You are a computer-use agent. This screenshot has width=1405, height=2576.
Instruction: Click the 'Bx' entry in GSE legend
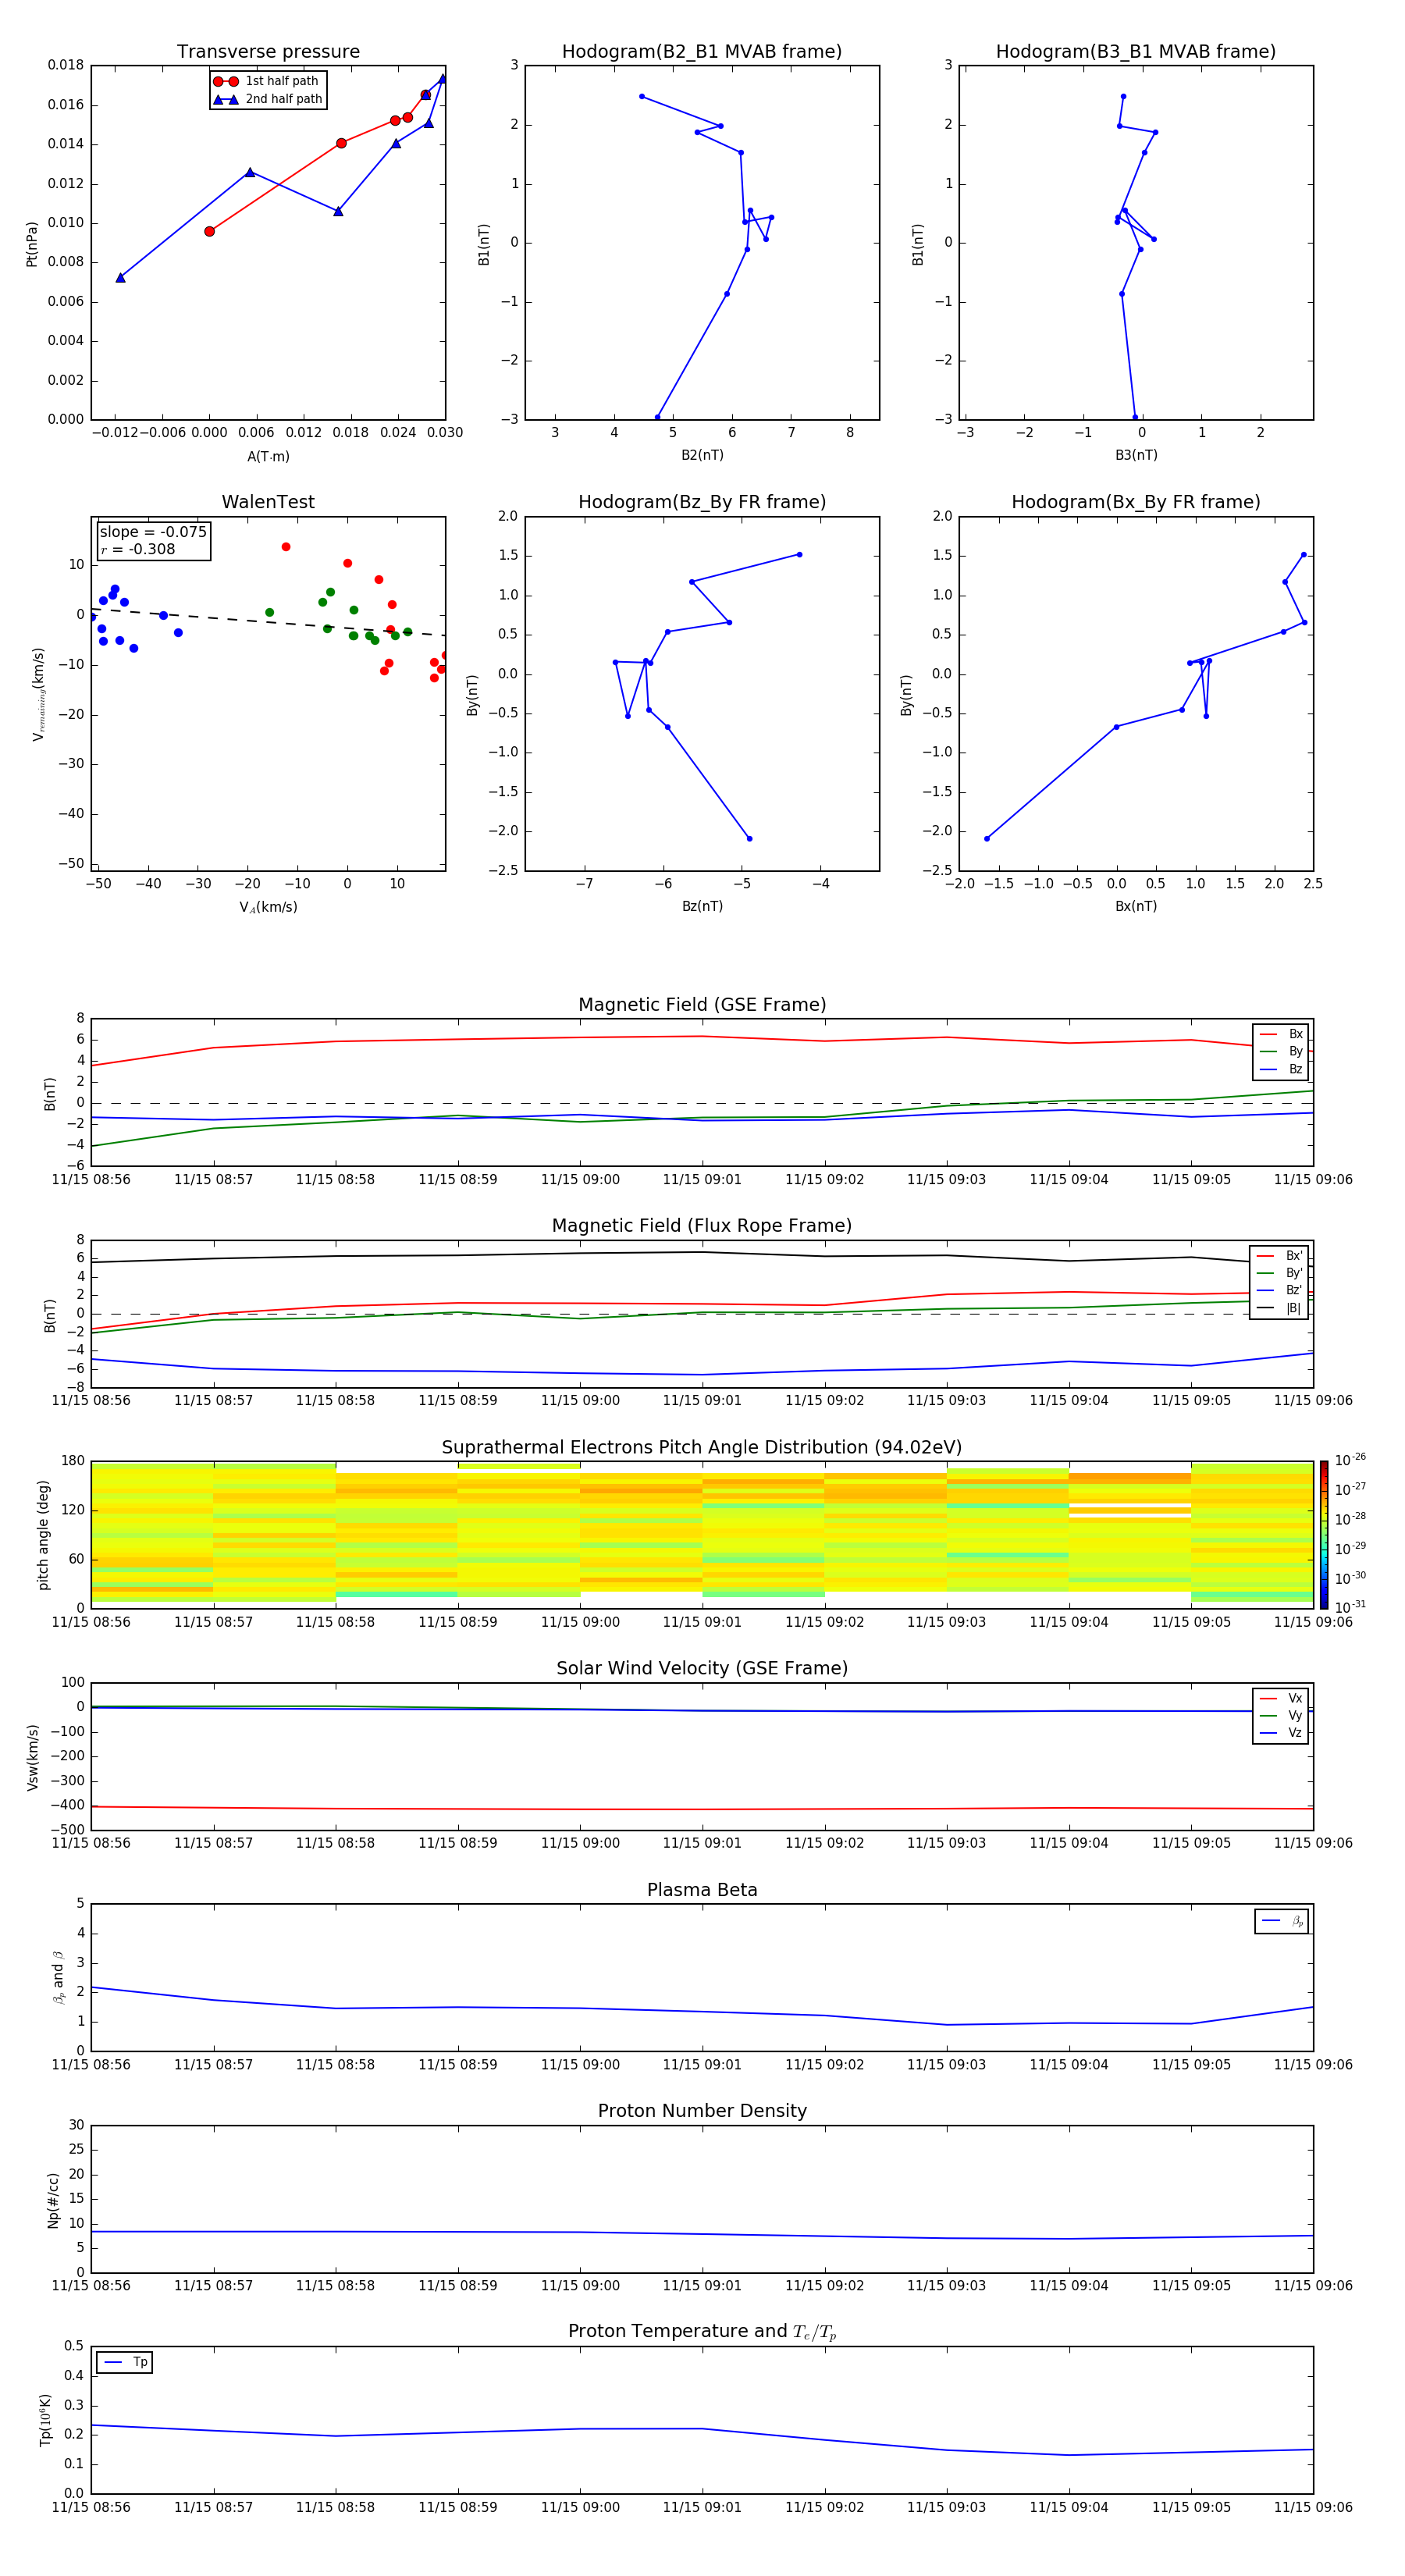[1281, 1034]
